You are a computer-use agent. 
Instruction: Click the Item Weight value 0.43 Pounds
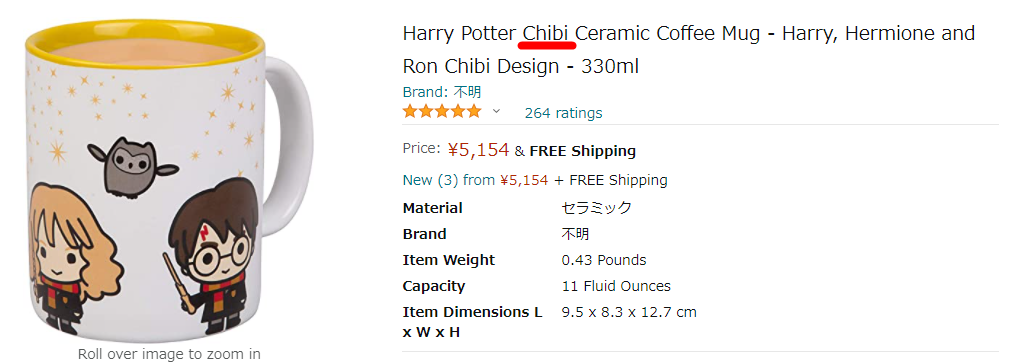tap(604, 260)
